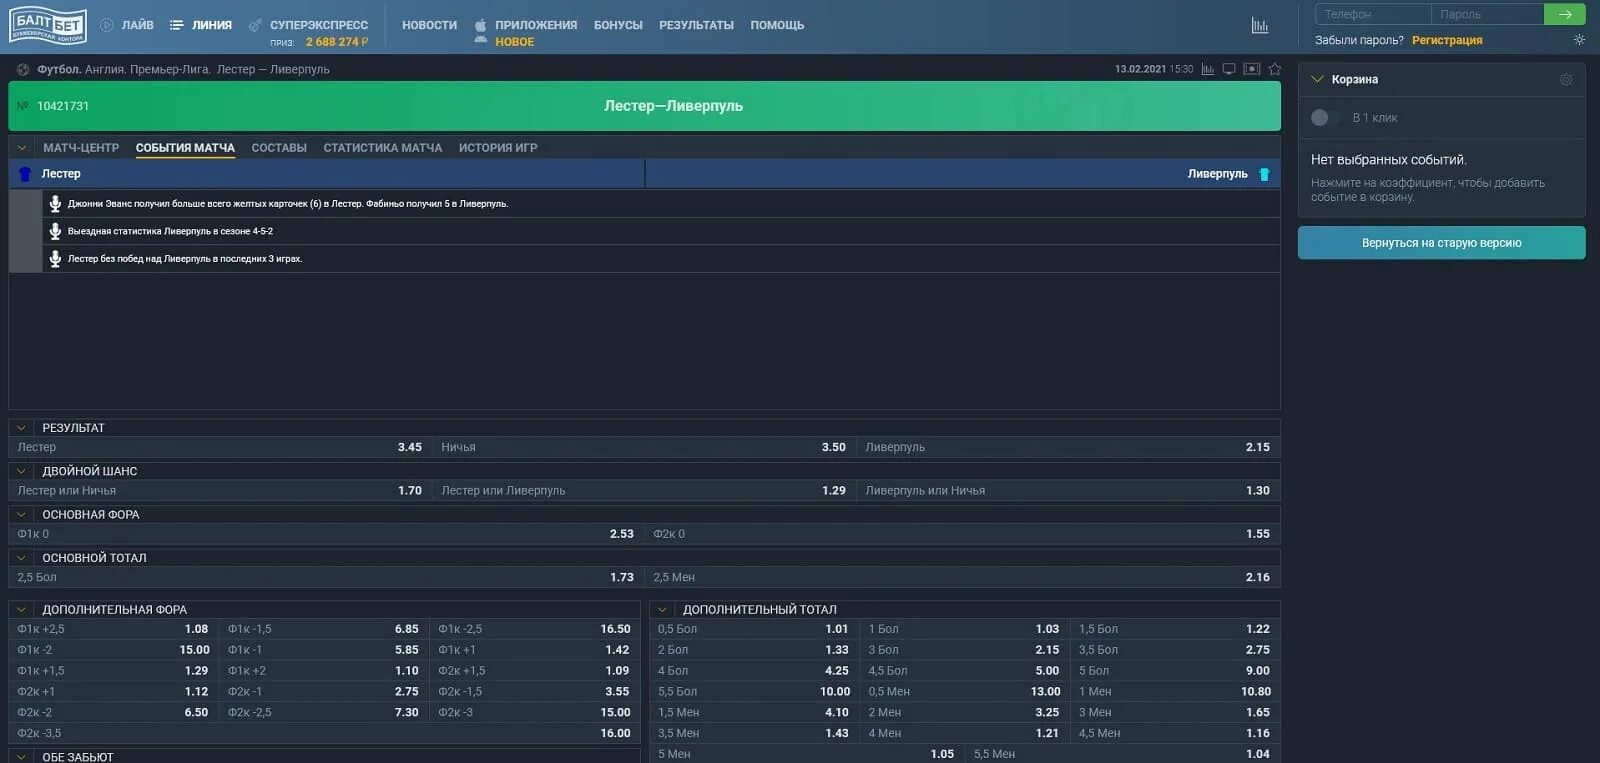The width and height of the screenshot is (1600, 763).
Task: Click the Apple/Android apps icon
Action: 481,30
